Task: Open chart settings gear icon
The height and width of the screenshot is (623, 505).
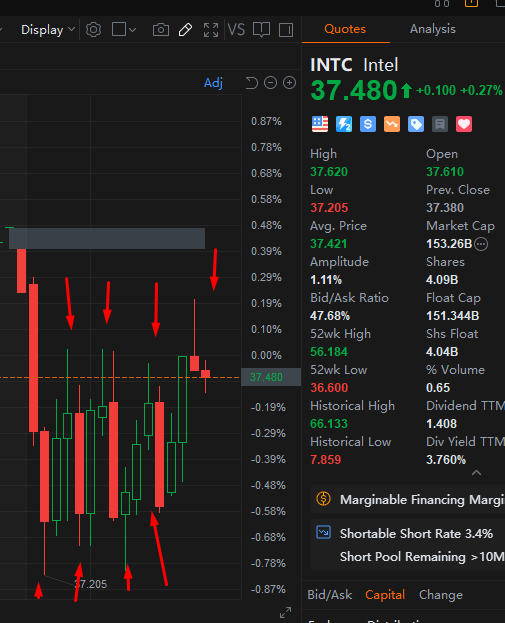Action: tap(93, 30)
